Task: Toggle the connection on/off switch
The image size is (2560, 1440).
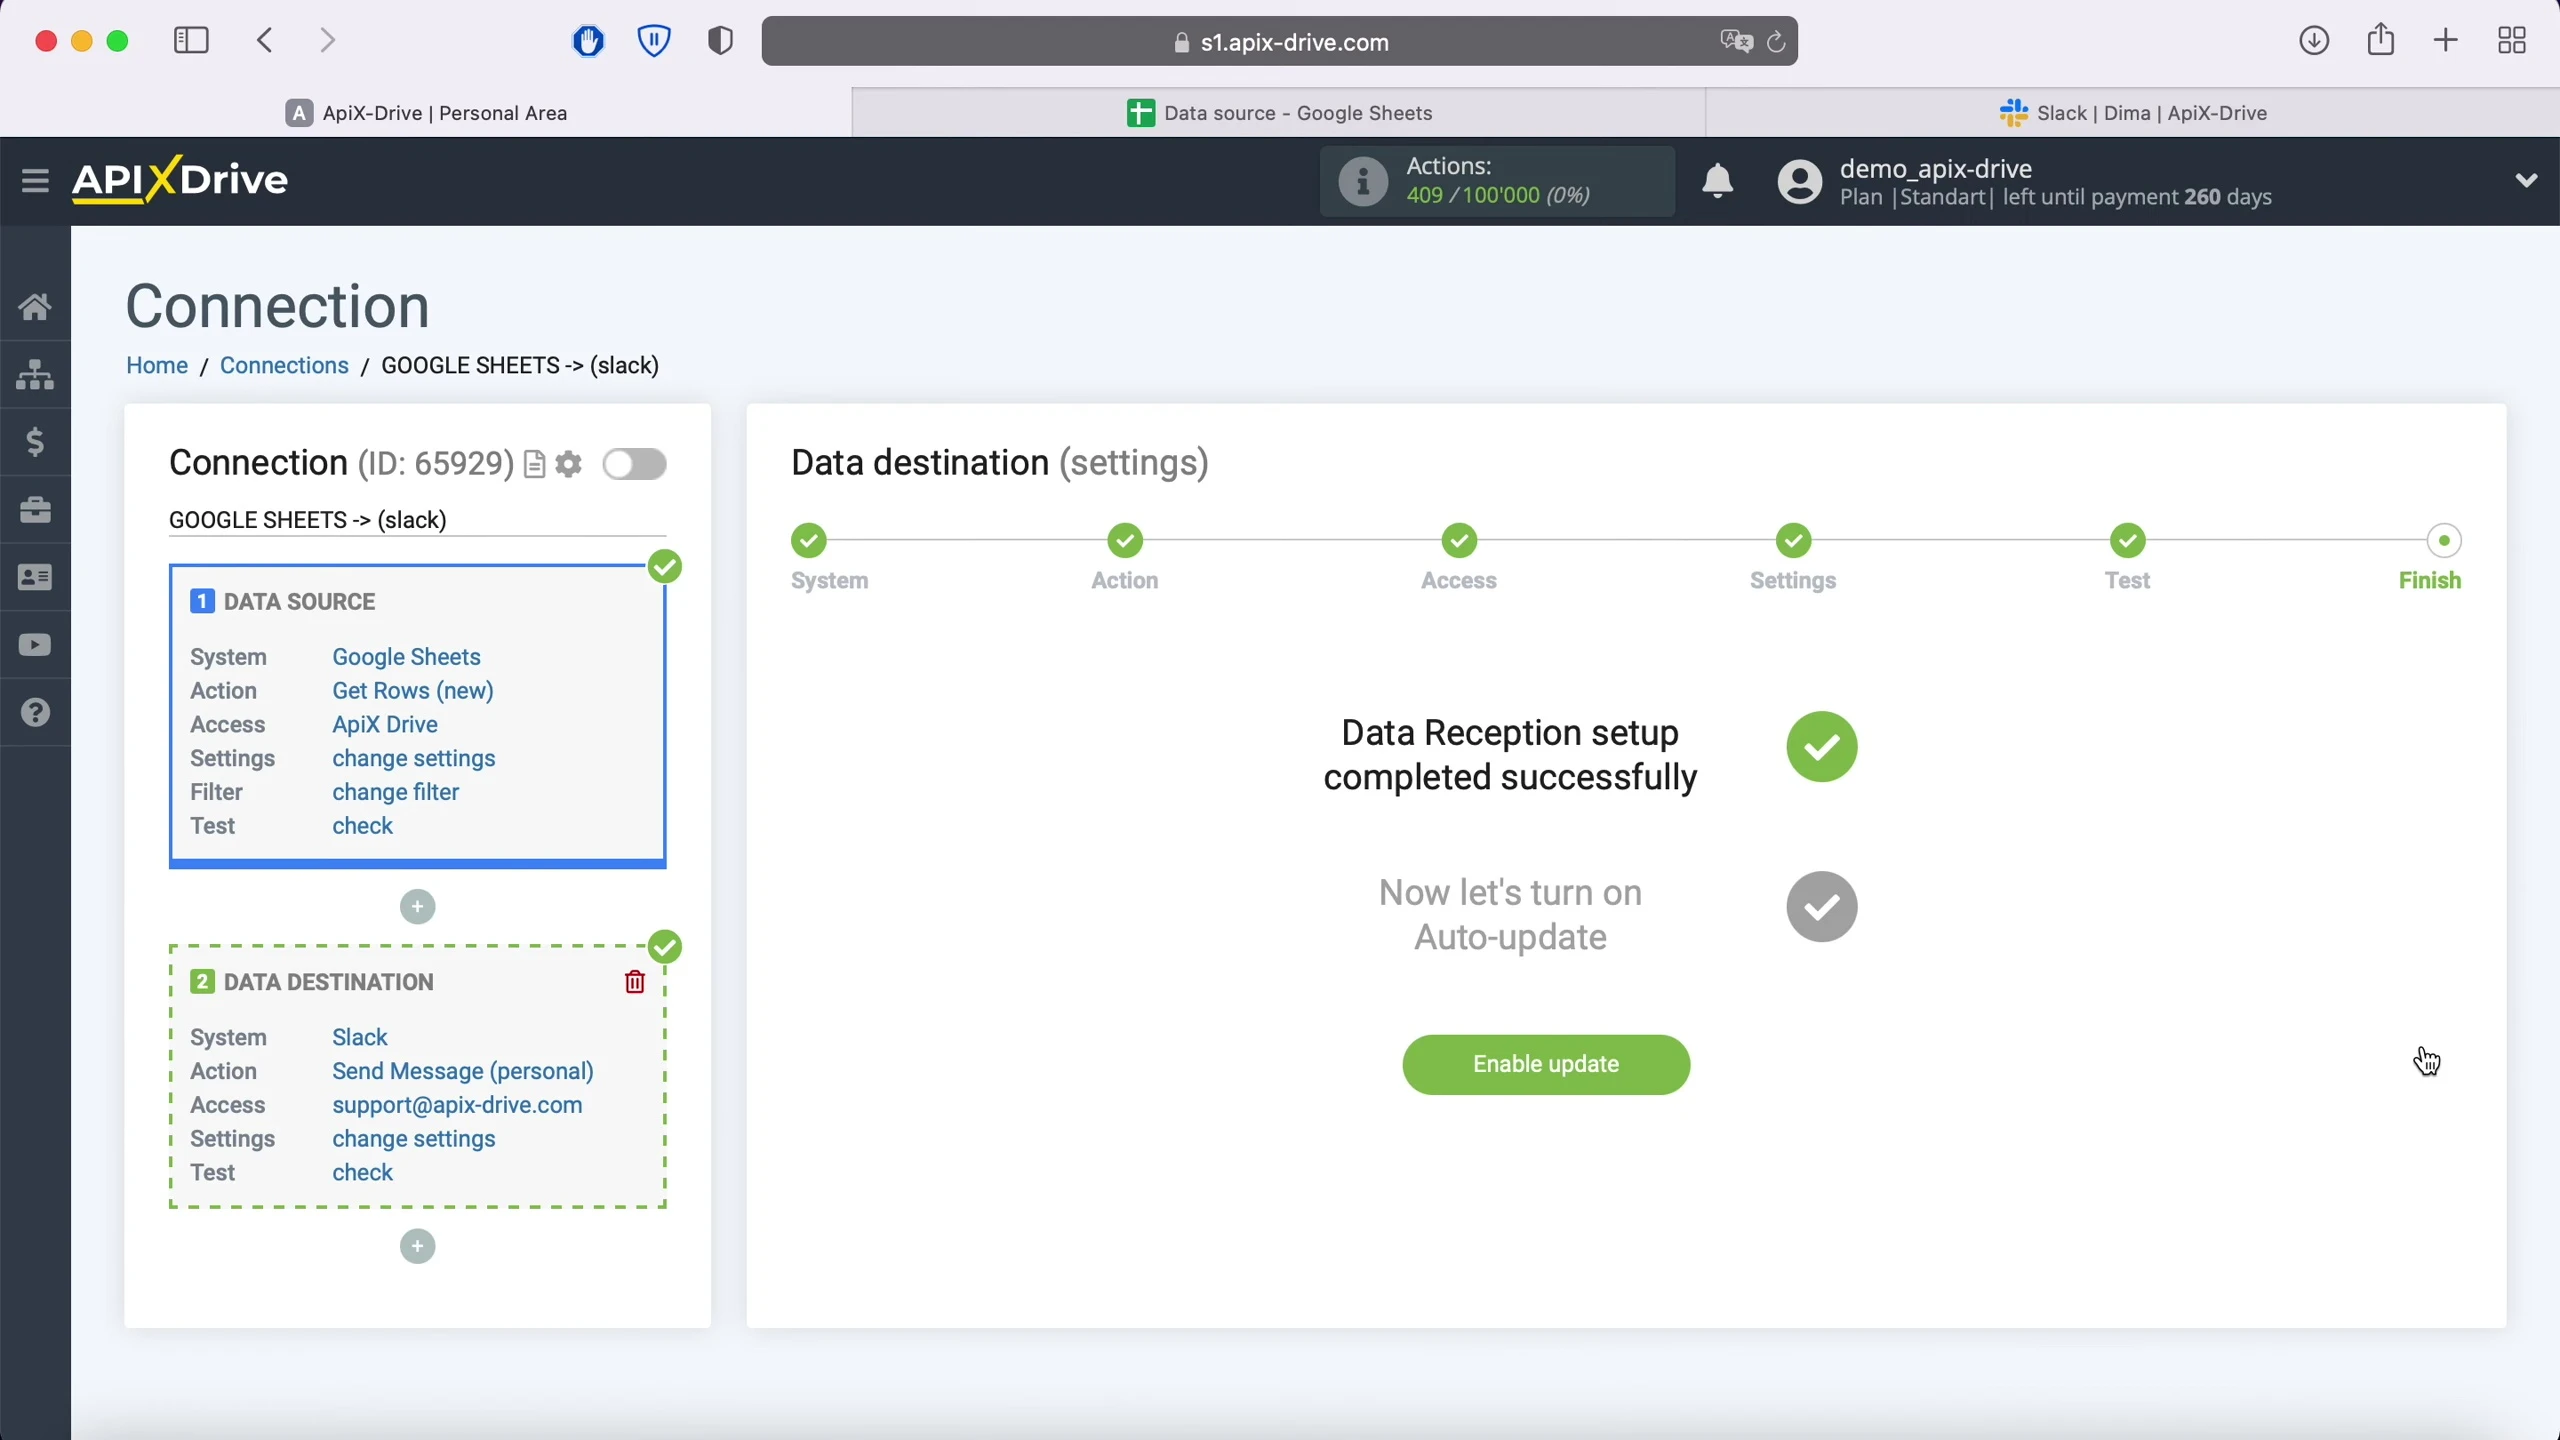Action: [x=635, y=465]
